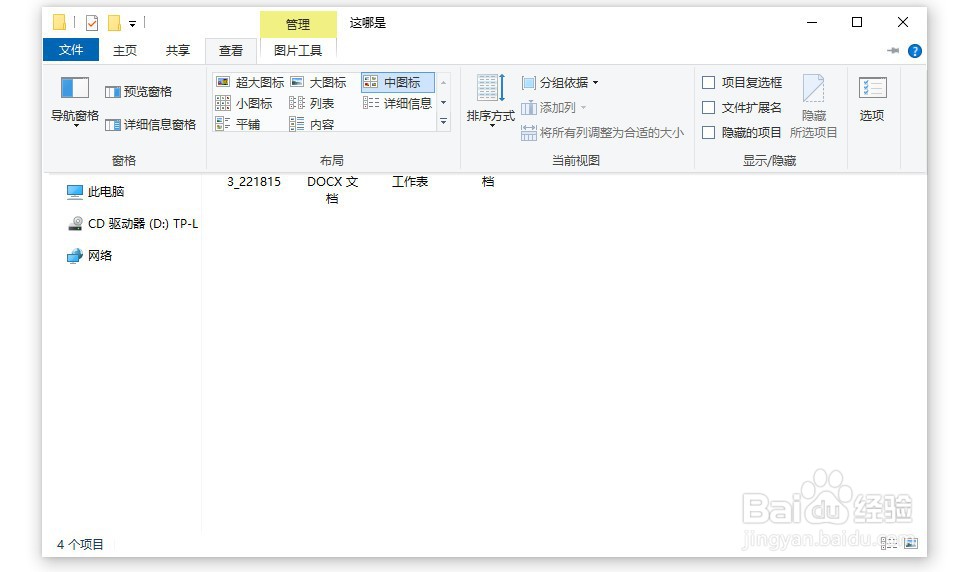Screen dimensions: 968x572
Task: Open the 选项 folder options button
Action: 872,99
